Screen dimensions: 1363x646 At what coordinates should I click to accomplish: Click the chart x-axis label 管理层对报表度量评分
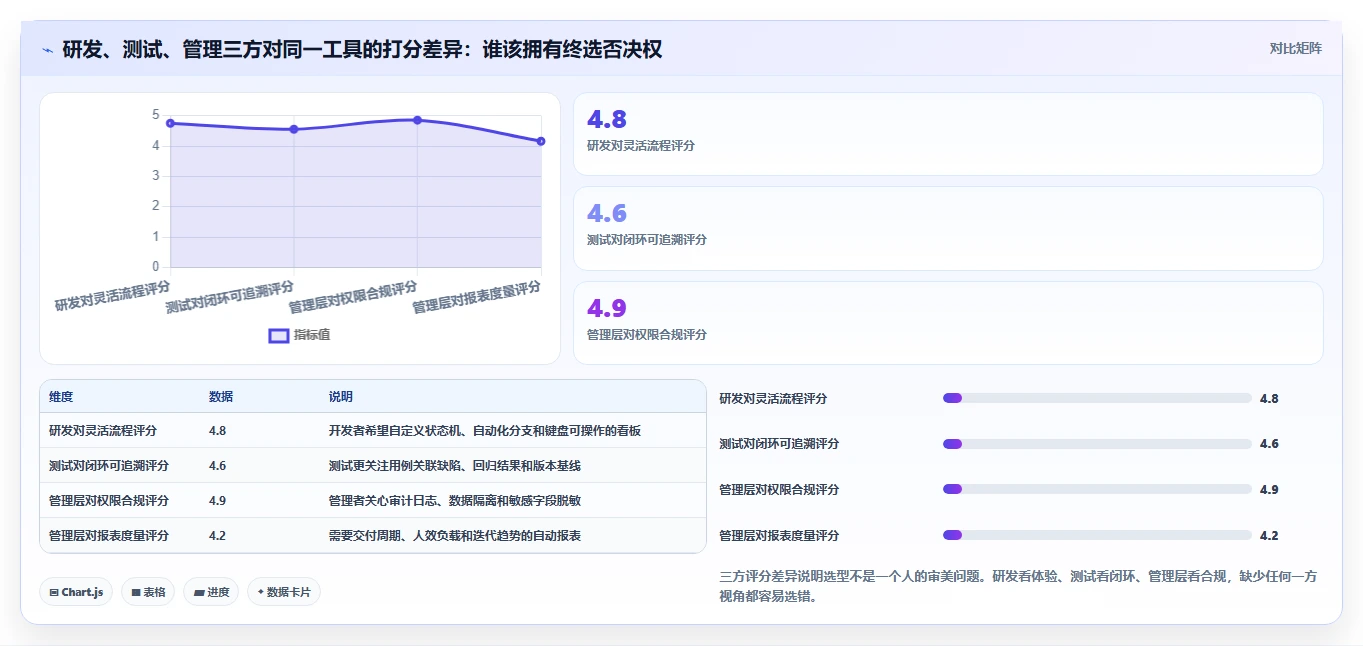(x=477, y=298)
